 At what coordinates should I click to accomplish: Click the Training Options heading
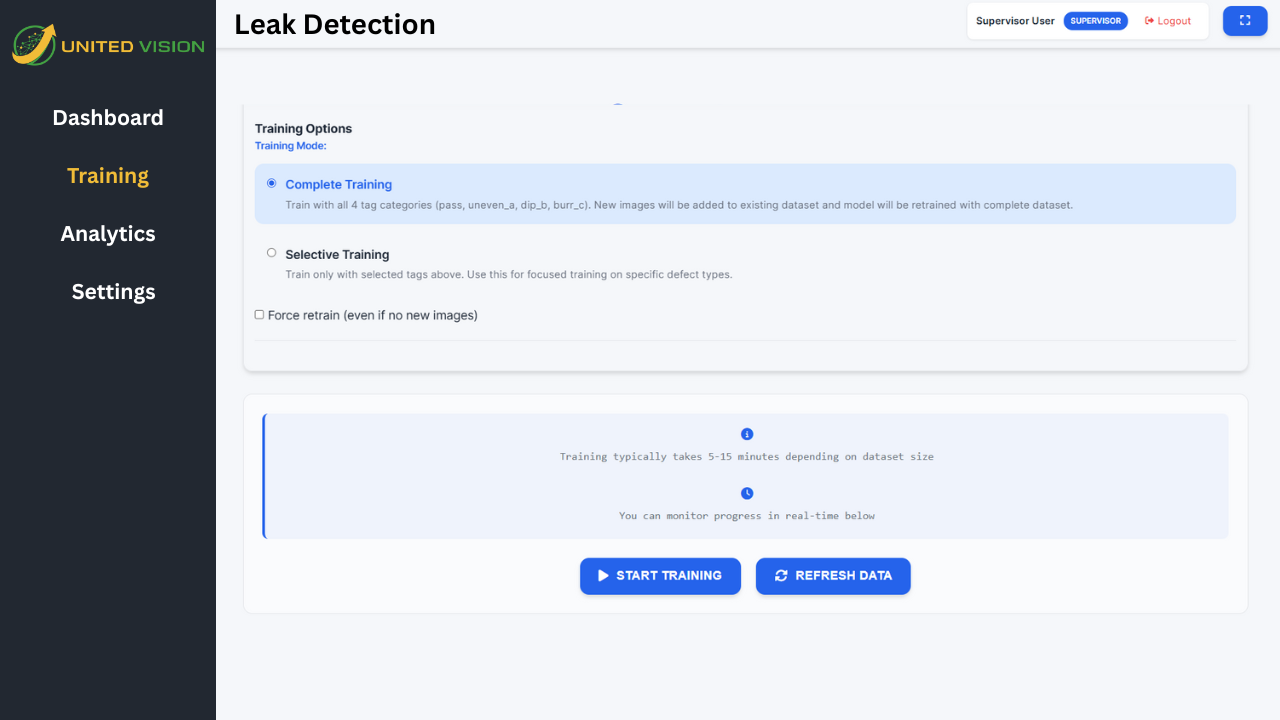coord(303,128)
